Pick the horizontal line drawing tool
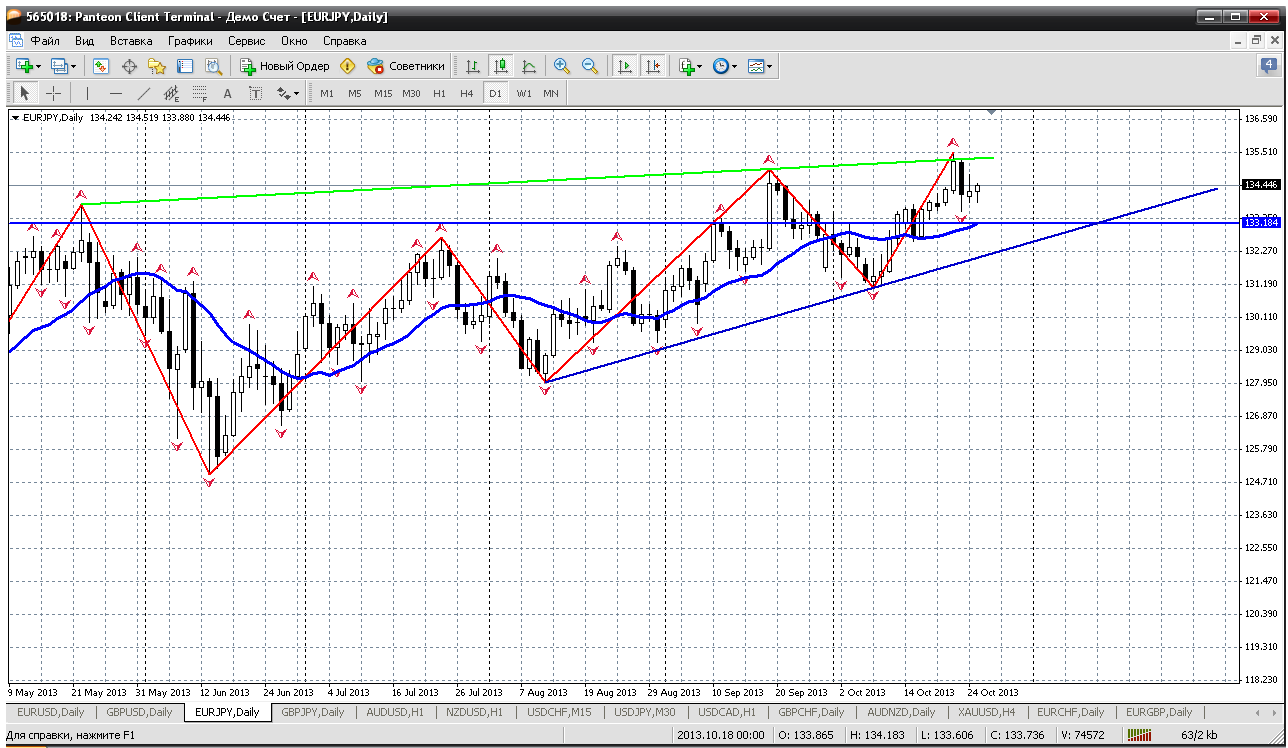The width and height of the screenshot is (1288, 748). (x=116, y=93)
